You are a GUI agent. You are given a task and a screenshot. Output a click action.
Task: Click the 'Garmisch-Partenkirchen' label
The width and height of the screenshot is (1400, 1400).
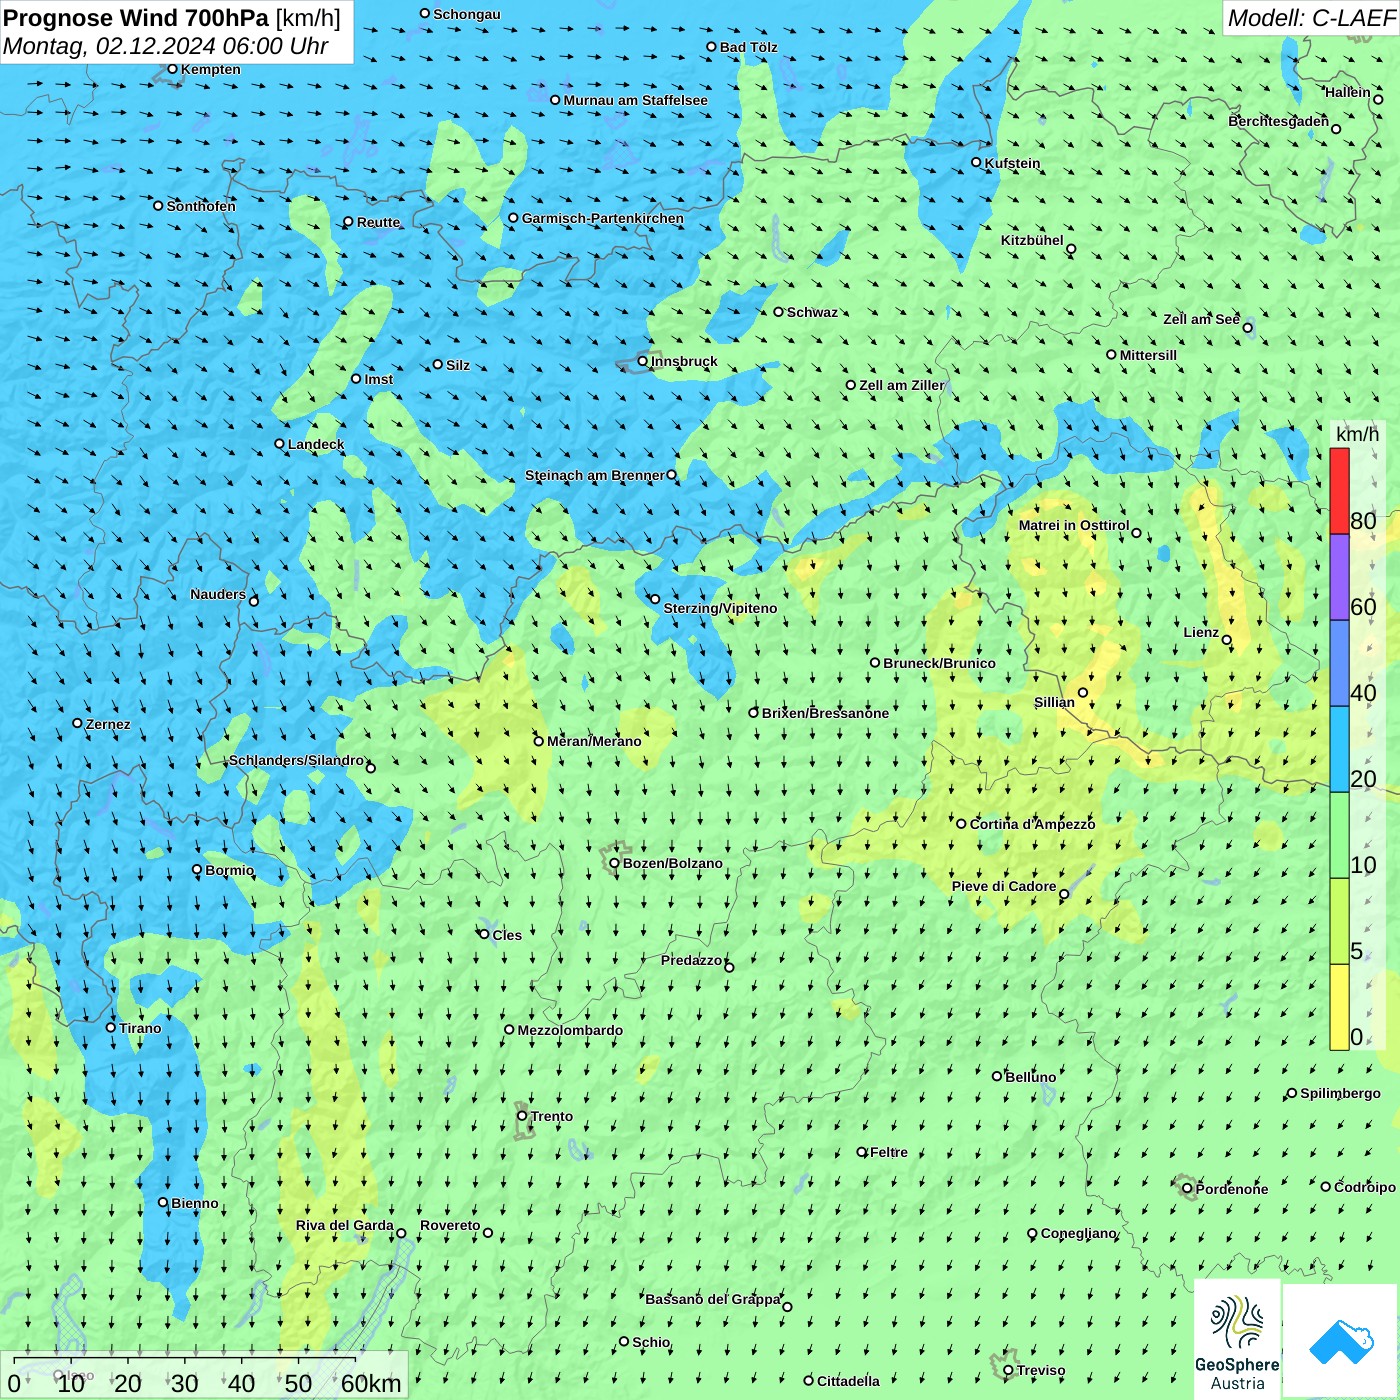point(603,218)
